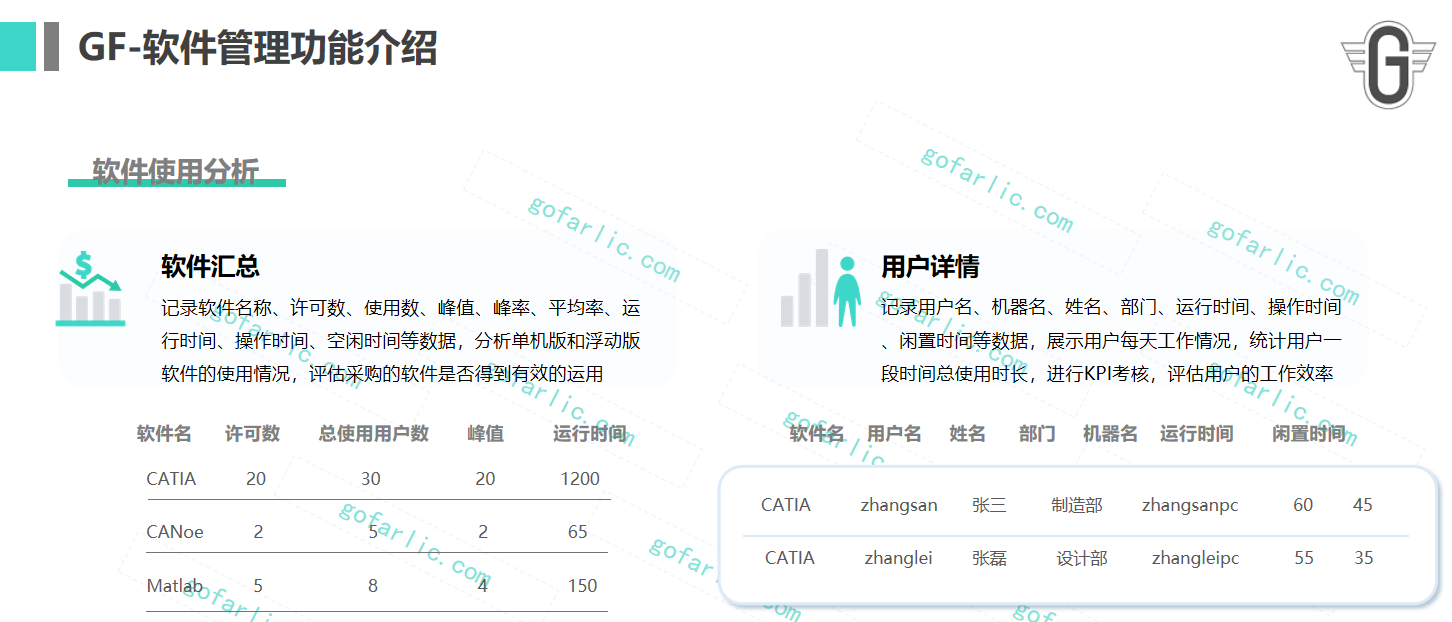
Task: Click the department 设计部
Action: pyautogui.click(x=1082, y=558)
